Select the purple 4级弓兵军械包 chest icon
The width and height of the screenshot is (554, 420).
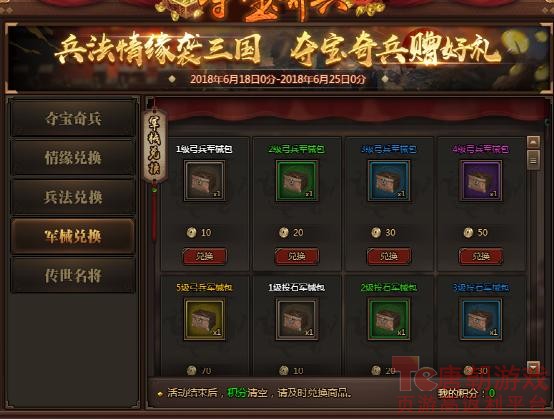point(481,181)
